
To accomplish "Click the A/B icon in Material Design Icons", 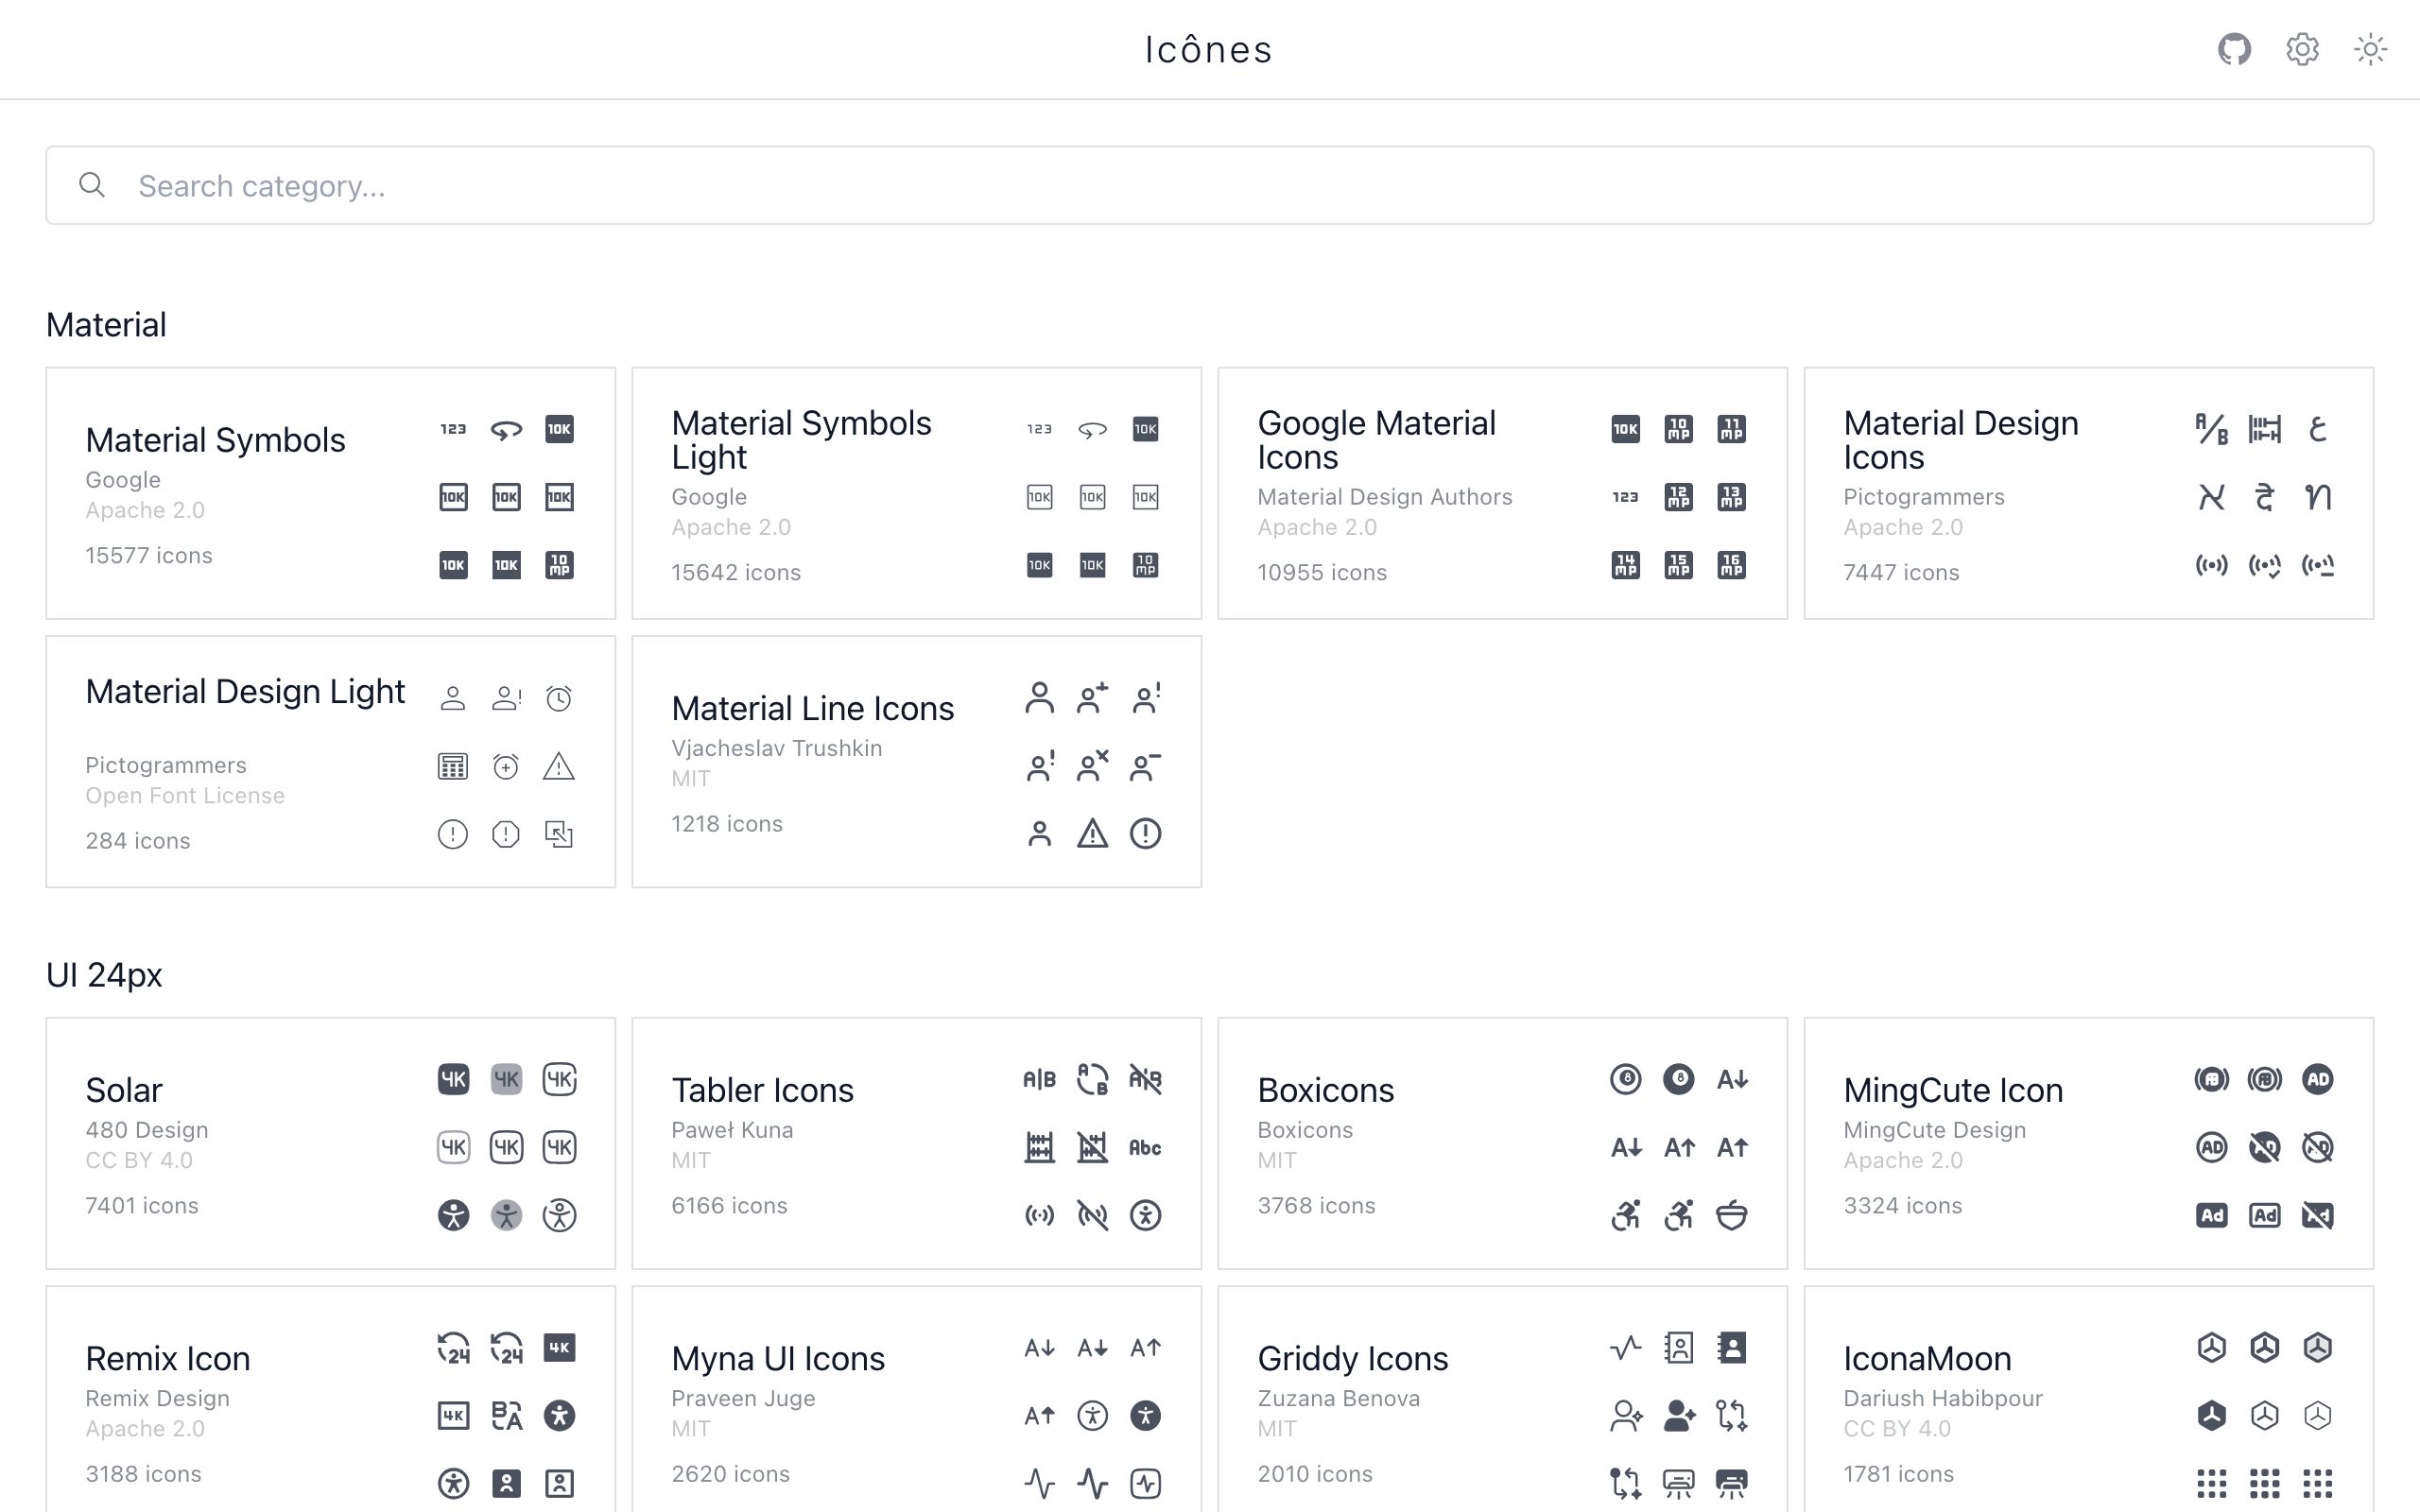I will pyautogui.click(x=2211, y=429).
